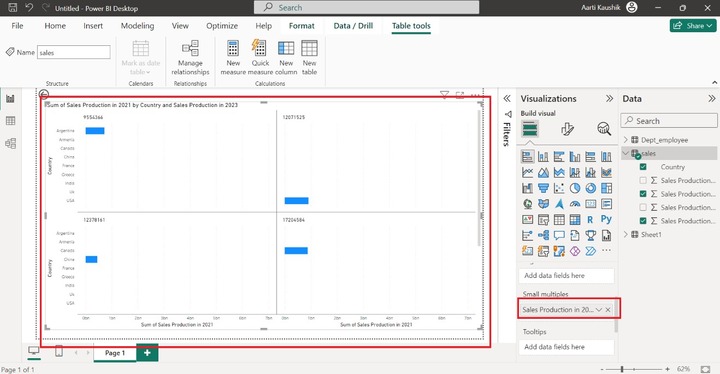Viewport: 720px width, 374px height.
Task: Select the Azure map arrow visual
Action: coord(559,204)
